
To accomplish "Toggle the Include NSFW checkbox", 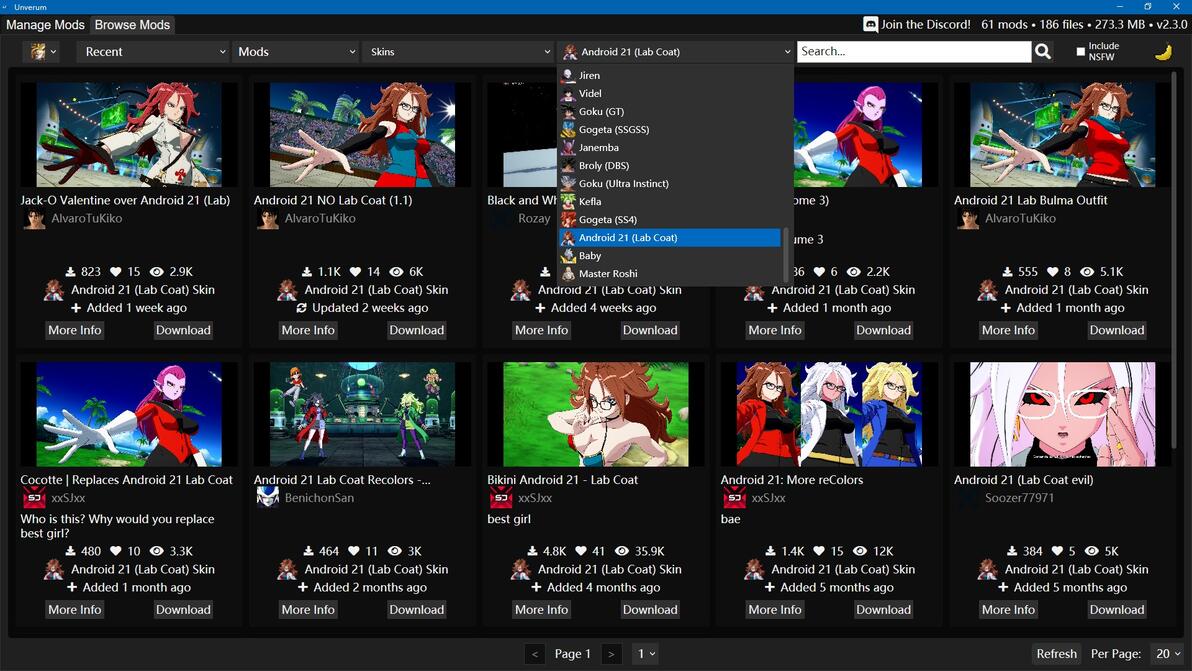I will click(x=1080, y=52).
